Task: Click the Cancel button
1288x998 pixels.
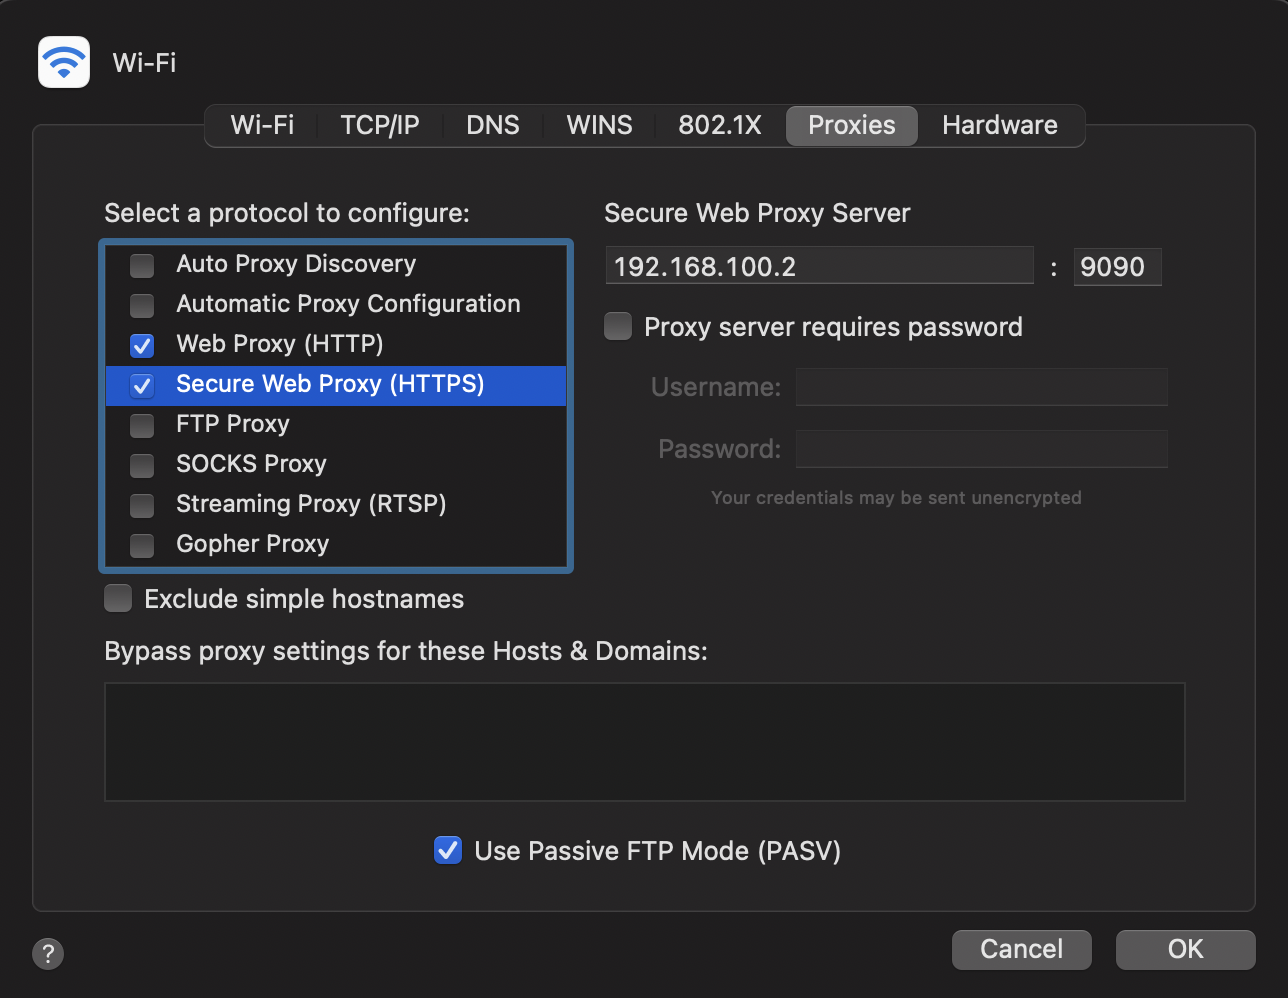Action: point(1021,949)
